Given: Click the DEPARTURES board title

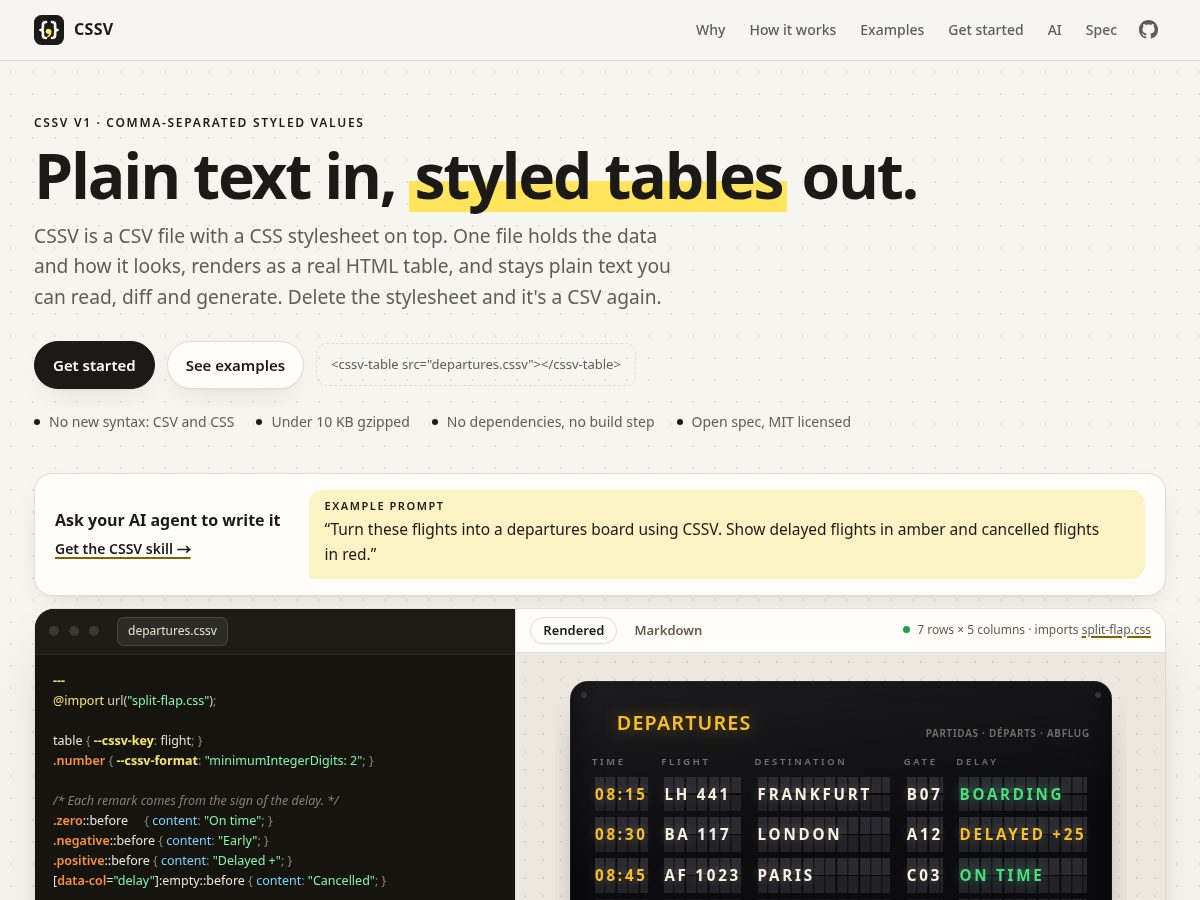Looking at the screenshot, I should [684, 723].
